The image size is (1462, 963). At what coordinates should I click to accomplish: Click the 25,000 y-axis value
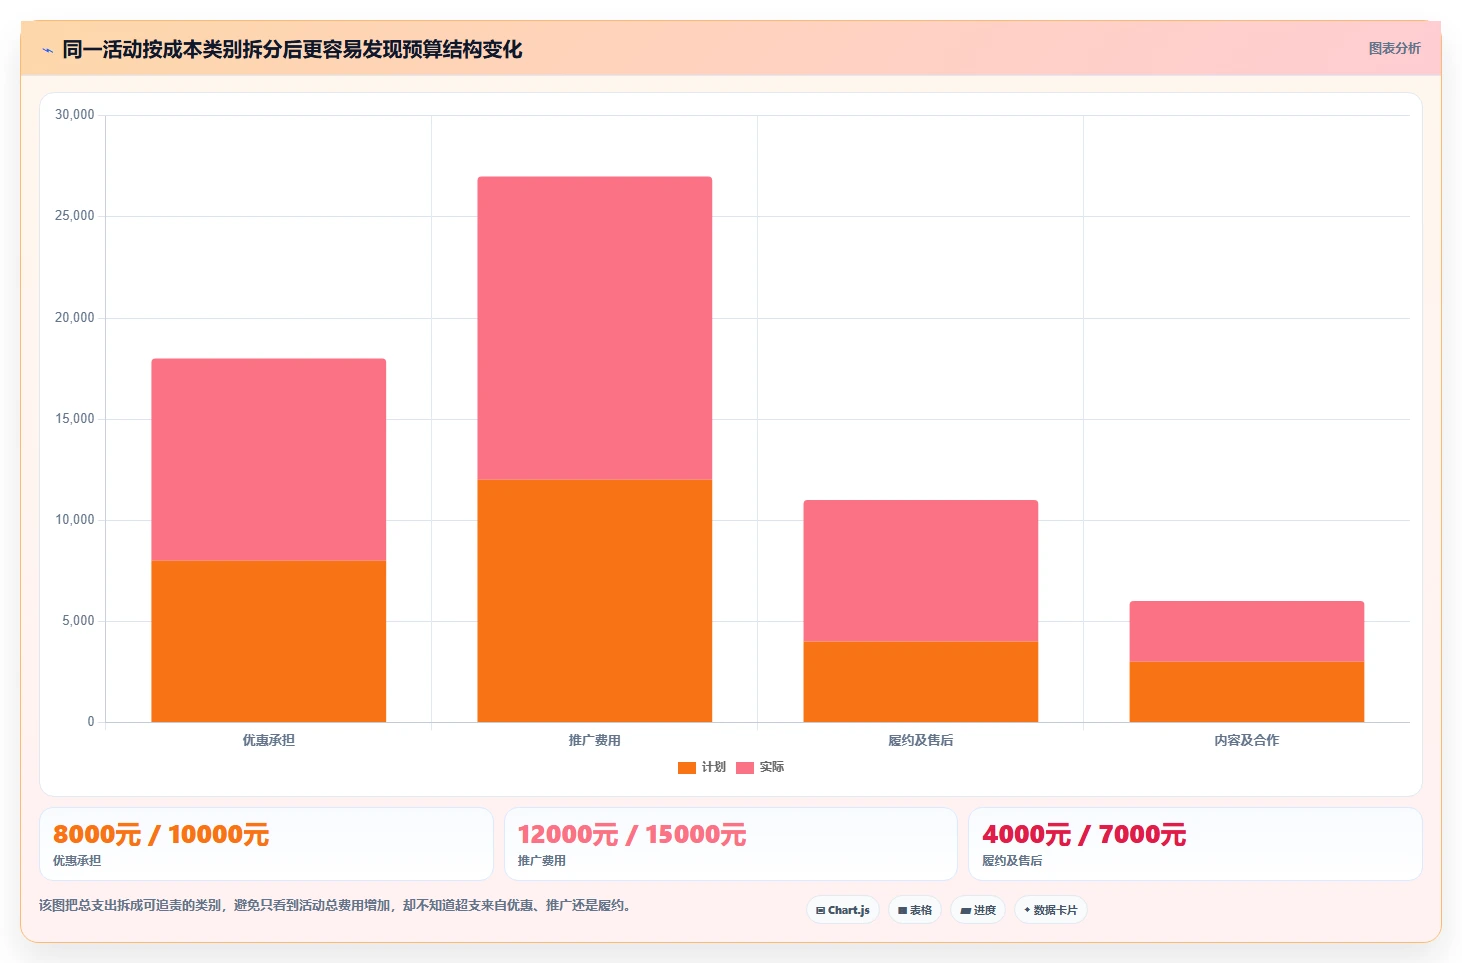click(75, 216)
